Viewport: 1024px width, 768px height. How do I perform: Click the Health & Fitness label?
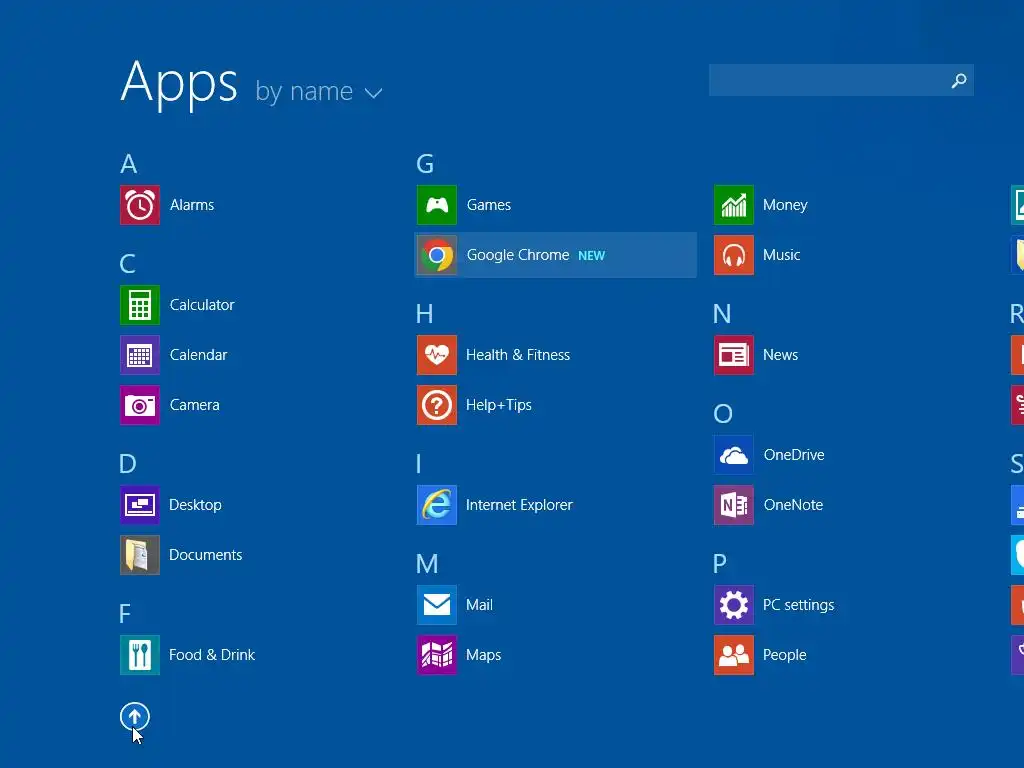click(518, 355)
